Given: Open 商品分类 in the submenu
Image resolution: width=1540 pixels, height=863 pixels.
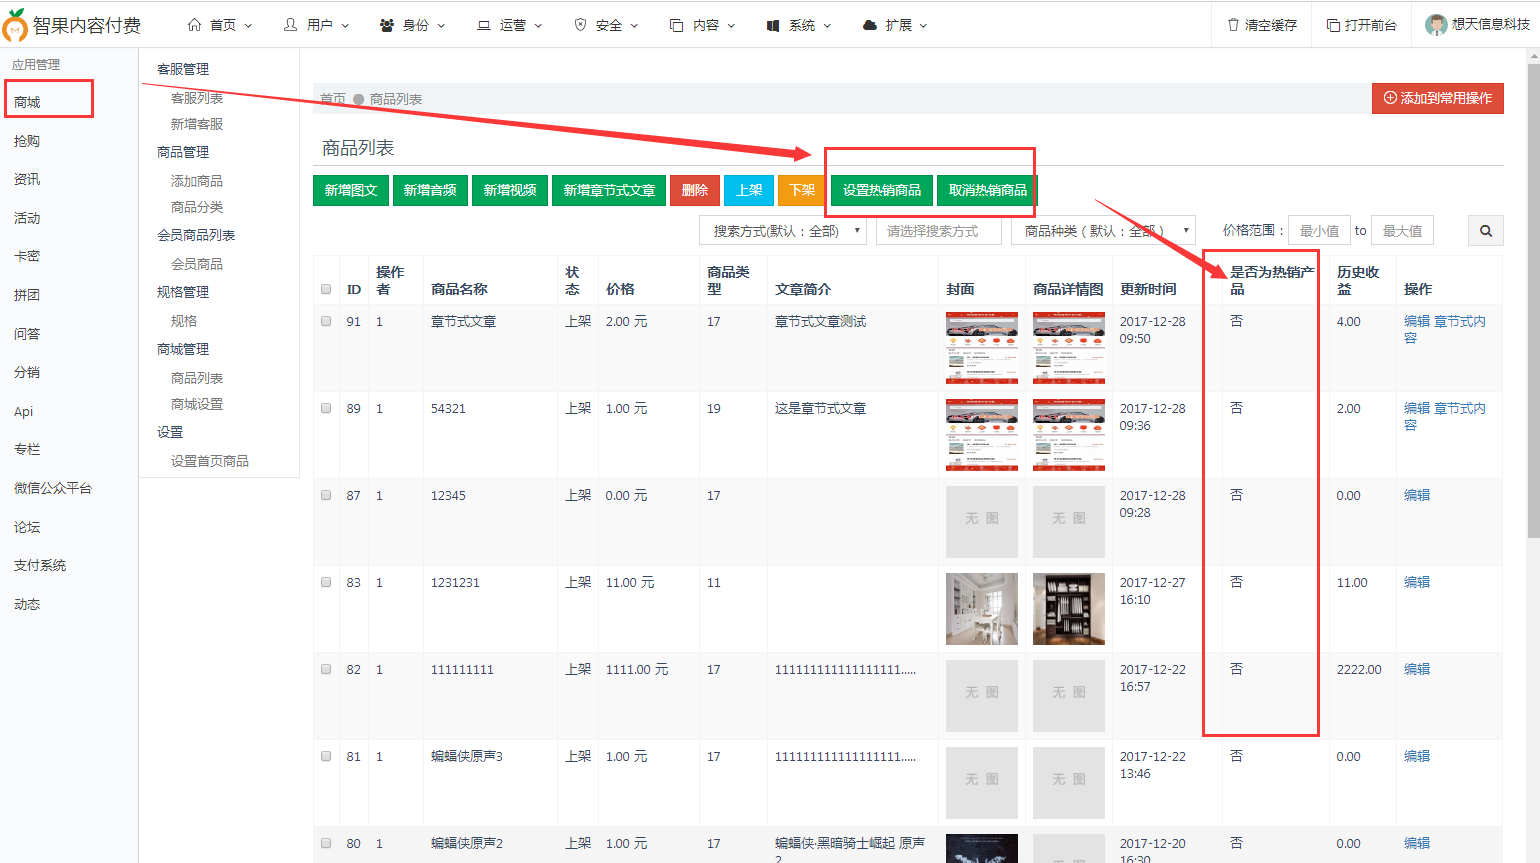Looking at the screenshot, I should pyautogui.click(x=197, y=207).
